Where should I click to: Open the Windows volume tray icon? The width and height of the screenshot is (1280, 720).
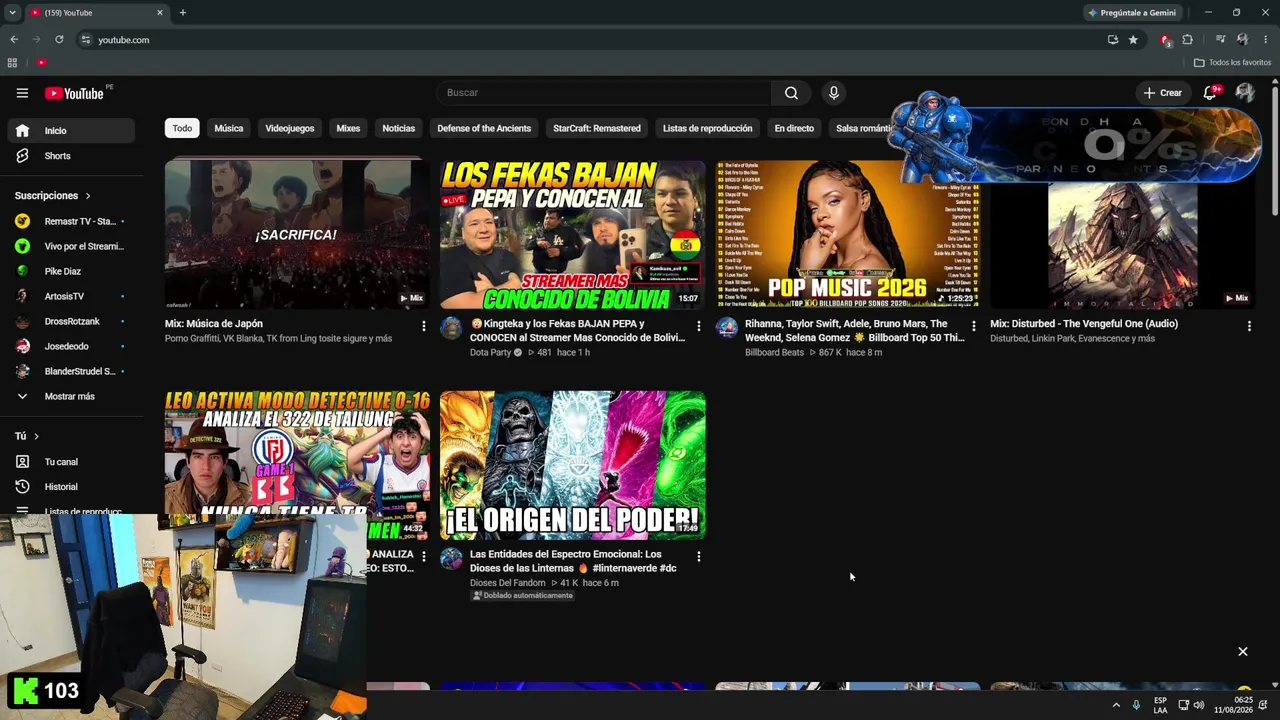(x=1198, y=705)
